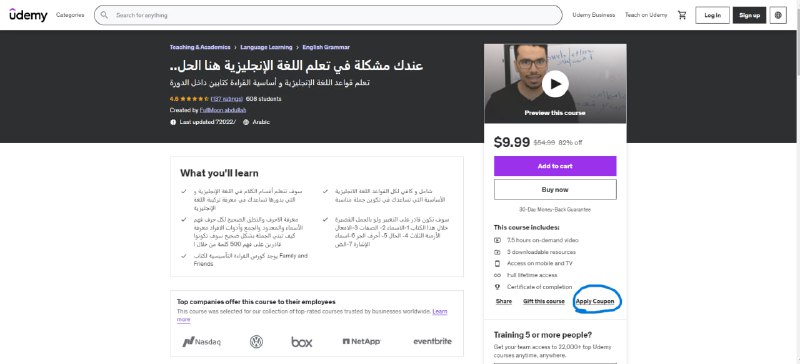Open the language globe button
This screenshot has width=800, height=364.
coord(778,15)
